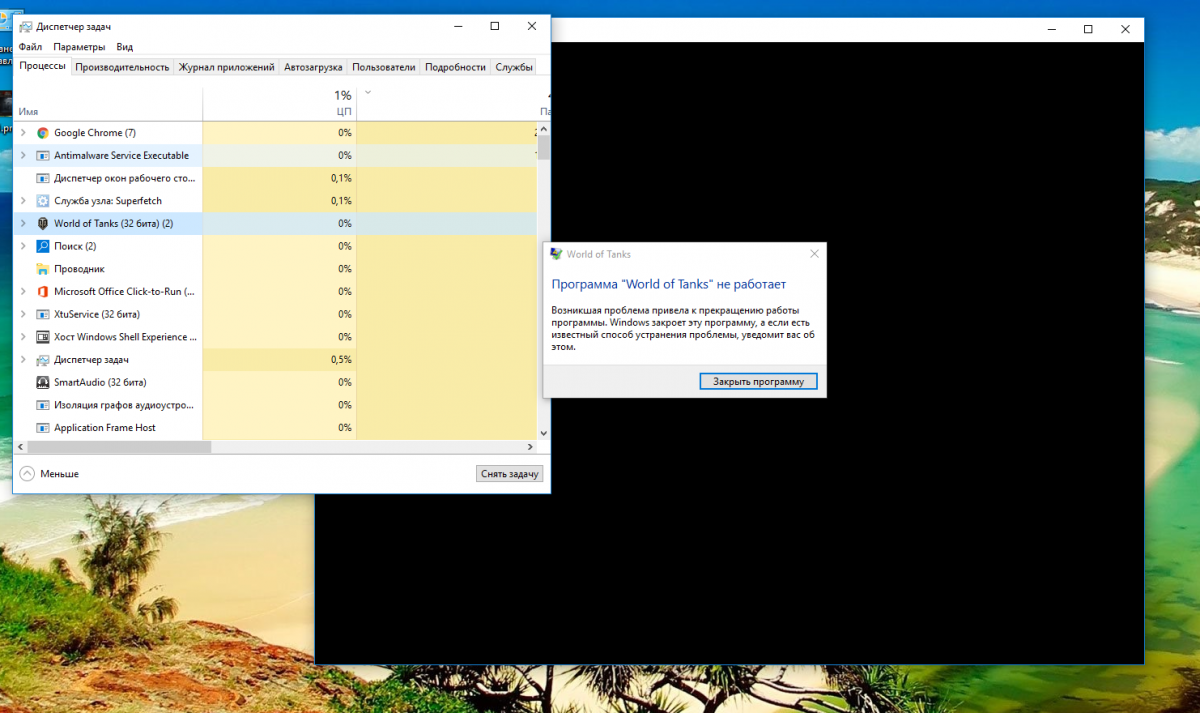Screen dimensions: 1200x713
Task: Expand the Служба узла: Superfetch row
Action: [x=23, y=201]
